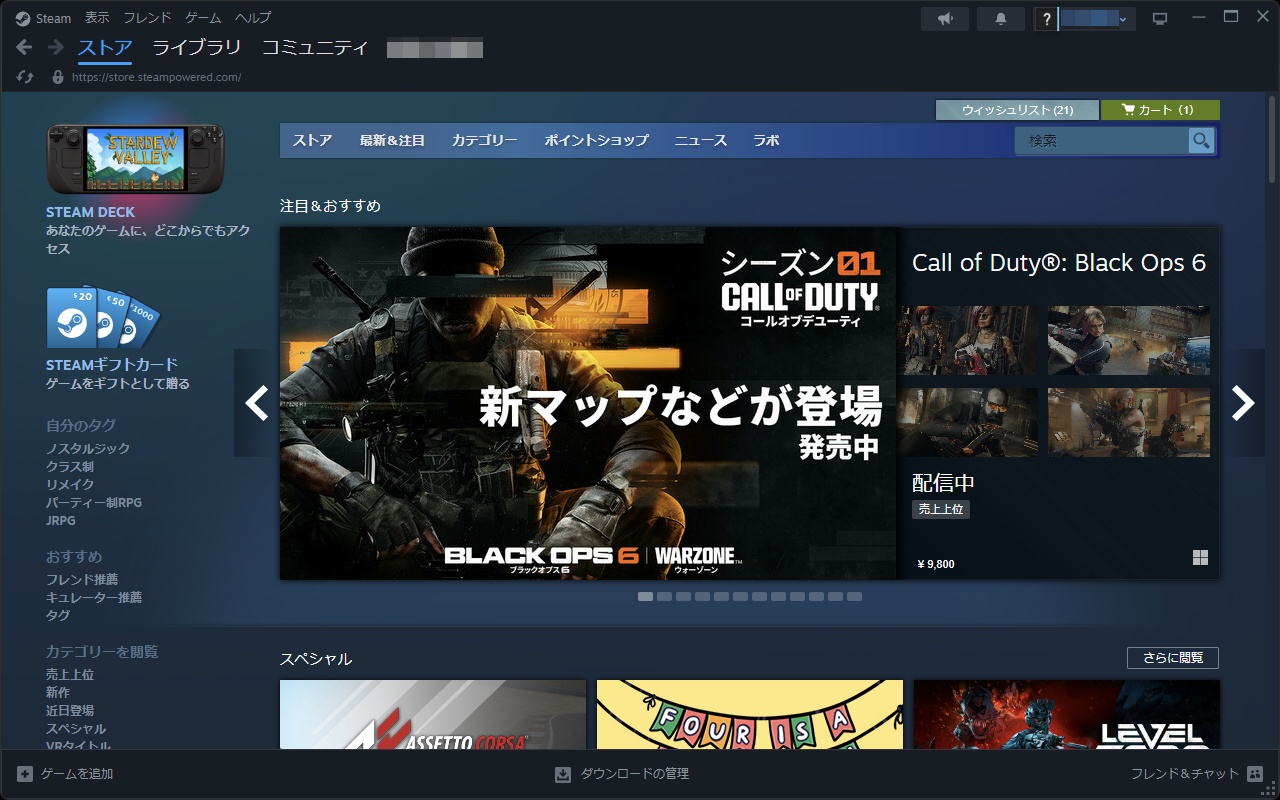Screen dimensions: 1280x800
Task: Open the ウィッシュリスト (21) button
Action: click(x=1019, y=110)
